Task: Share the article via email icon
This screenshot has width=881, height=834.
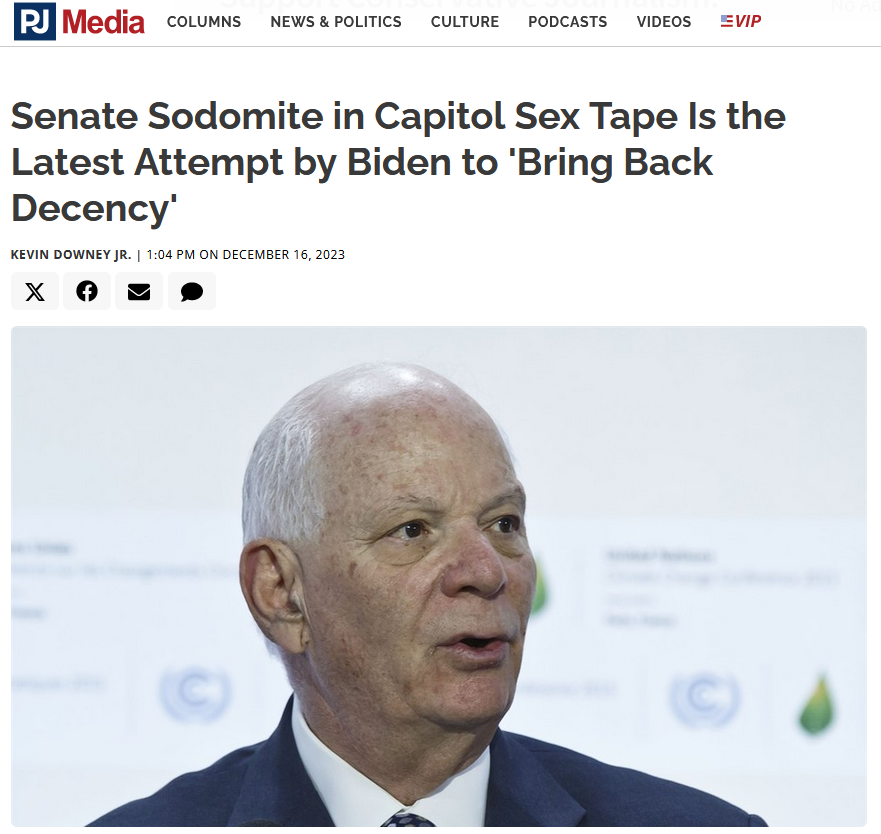Action: 139,292
